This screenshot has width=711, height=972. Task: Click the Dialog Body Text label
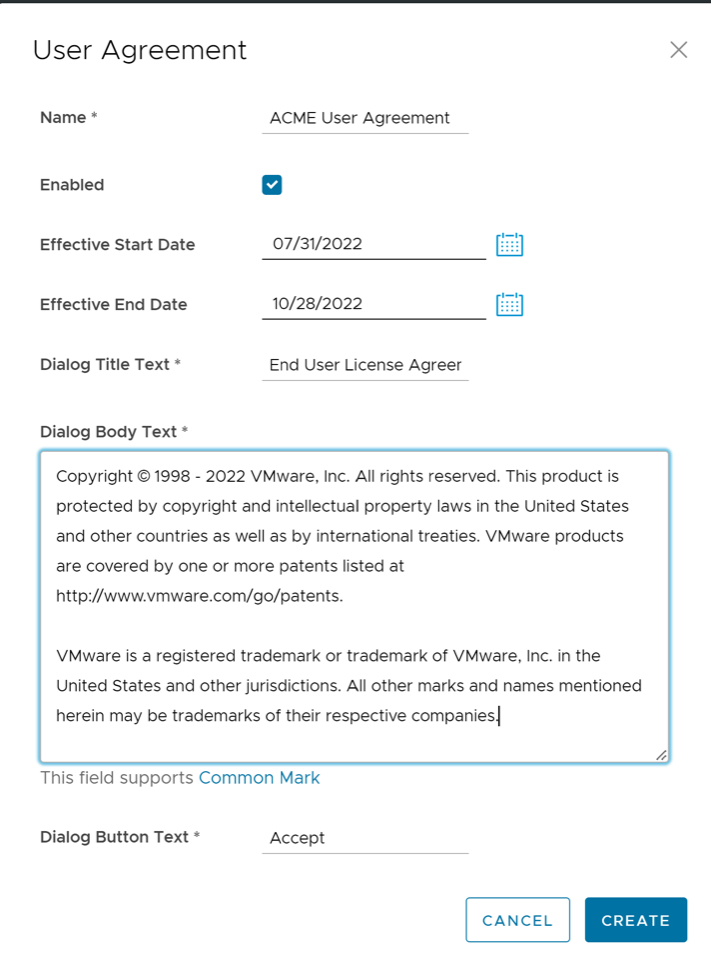[108, 432]
